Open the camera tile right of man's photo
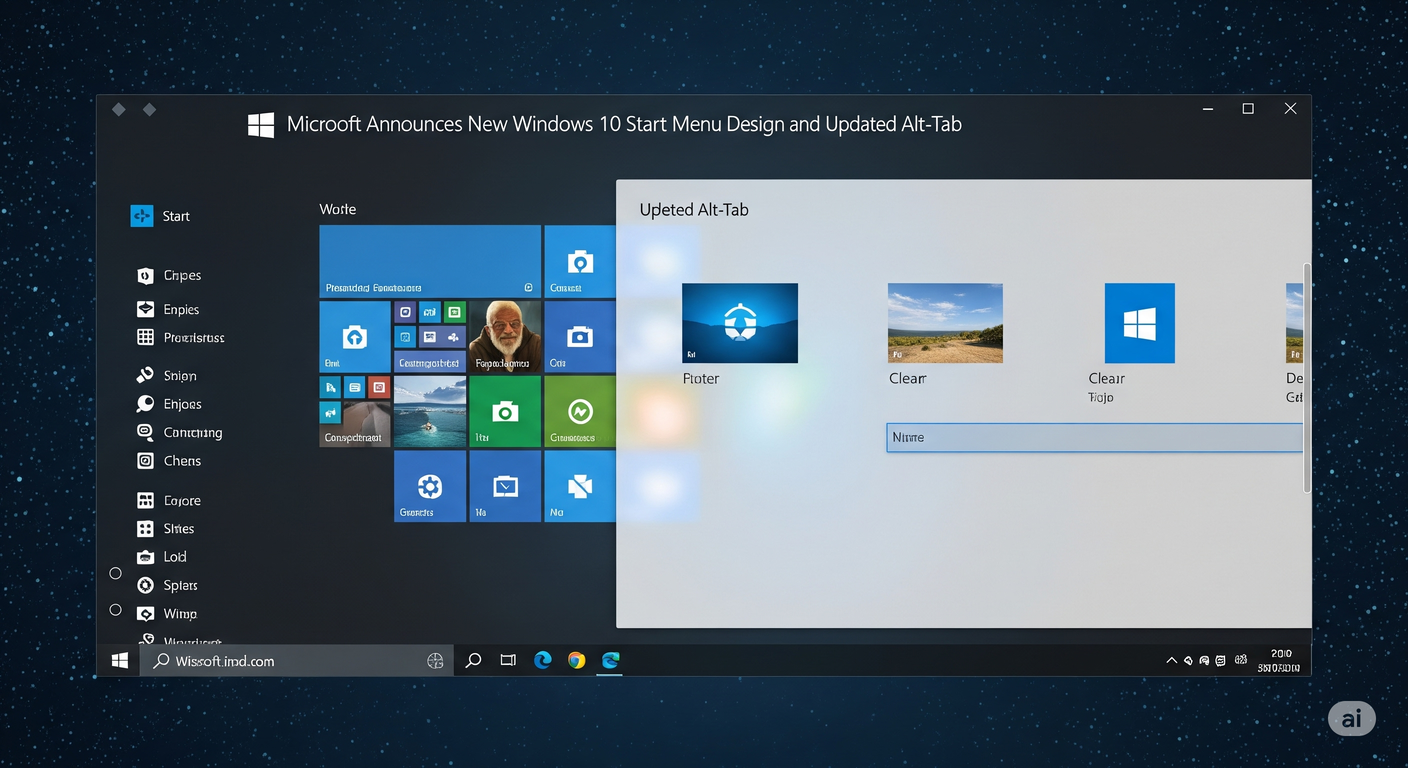 pos(580,337)
